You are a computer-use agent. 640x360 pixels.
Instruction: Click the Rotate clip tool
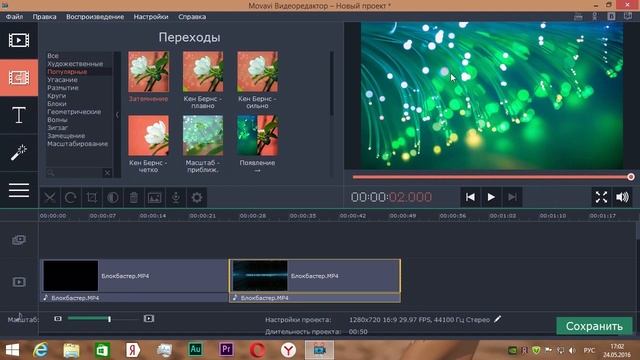coord(71,198)
